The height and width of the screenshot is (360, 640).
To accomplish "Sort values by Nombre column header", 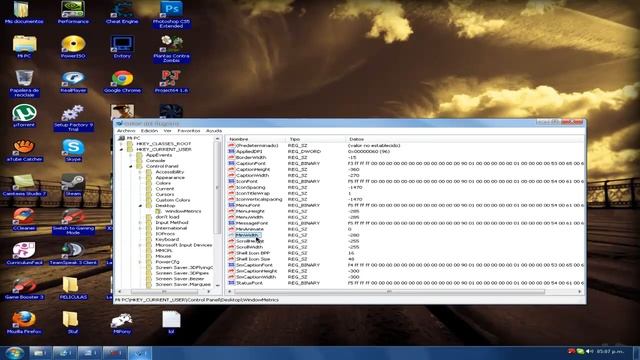I will coord(256,139).
